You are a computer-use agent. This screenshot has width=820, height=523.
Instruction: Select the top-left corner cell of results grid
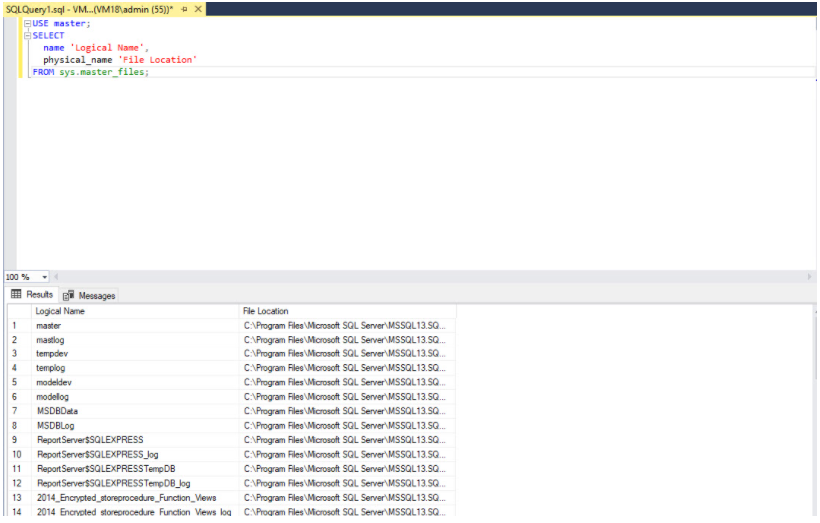19,311
